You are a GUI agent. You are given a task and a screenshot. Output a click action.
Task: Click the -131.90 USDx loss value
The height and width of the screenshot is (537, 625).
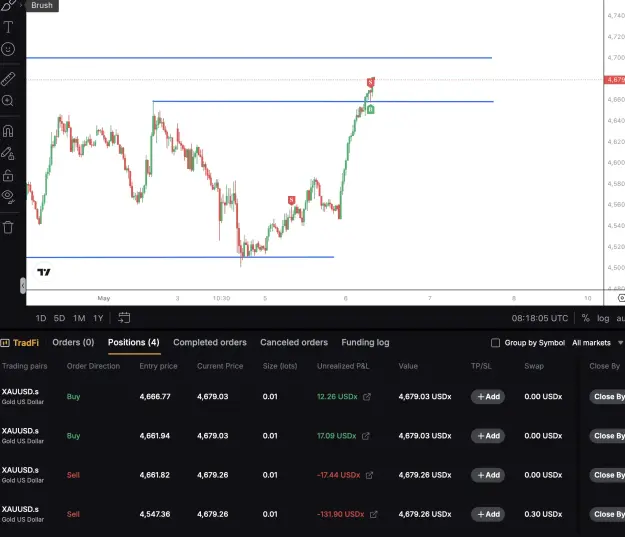point(341,514)
